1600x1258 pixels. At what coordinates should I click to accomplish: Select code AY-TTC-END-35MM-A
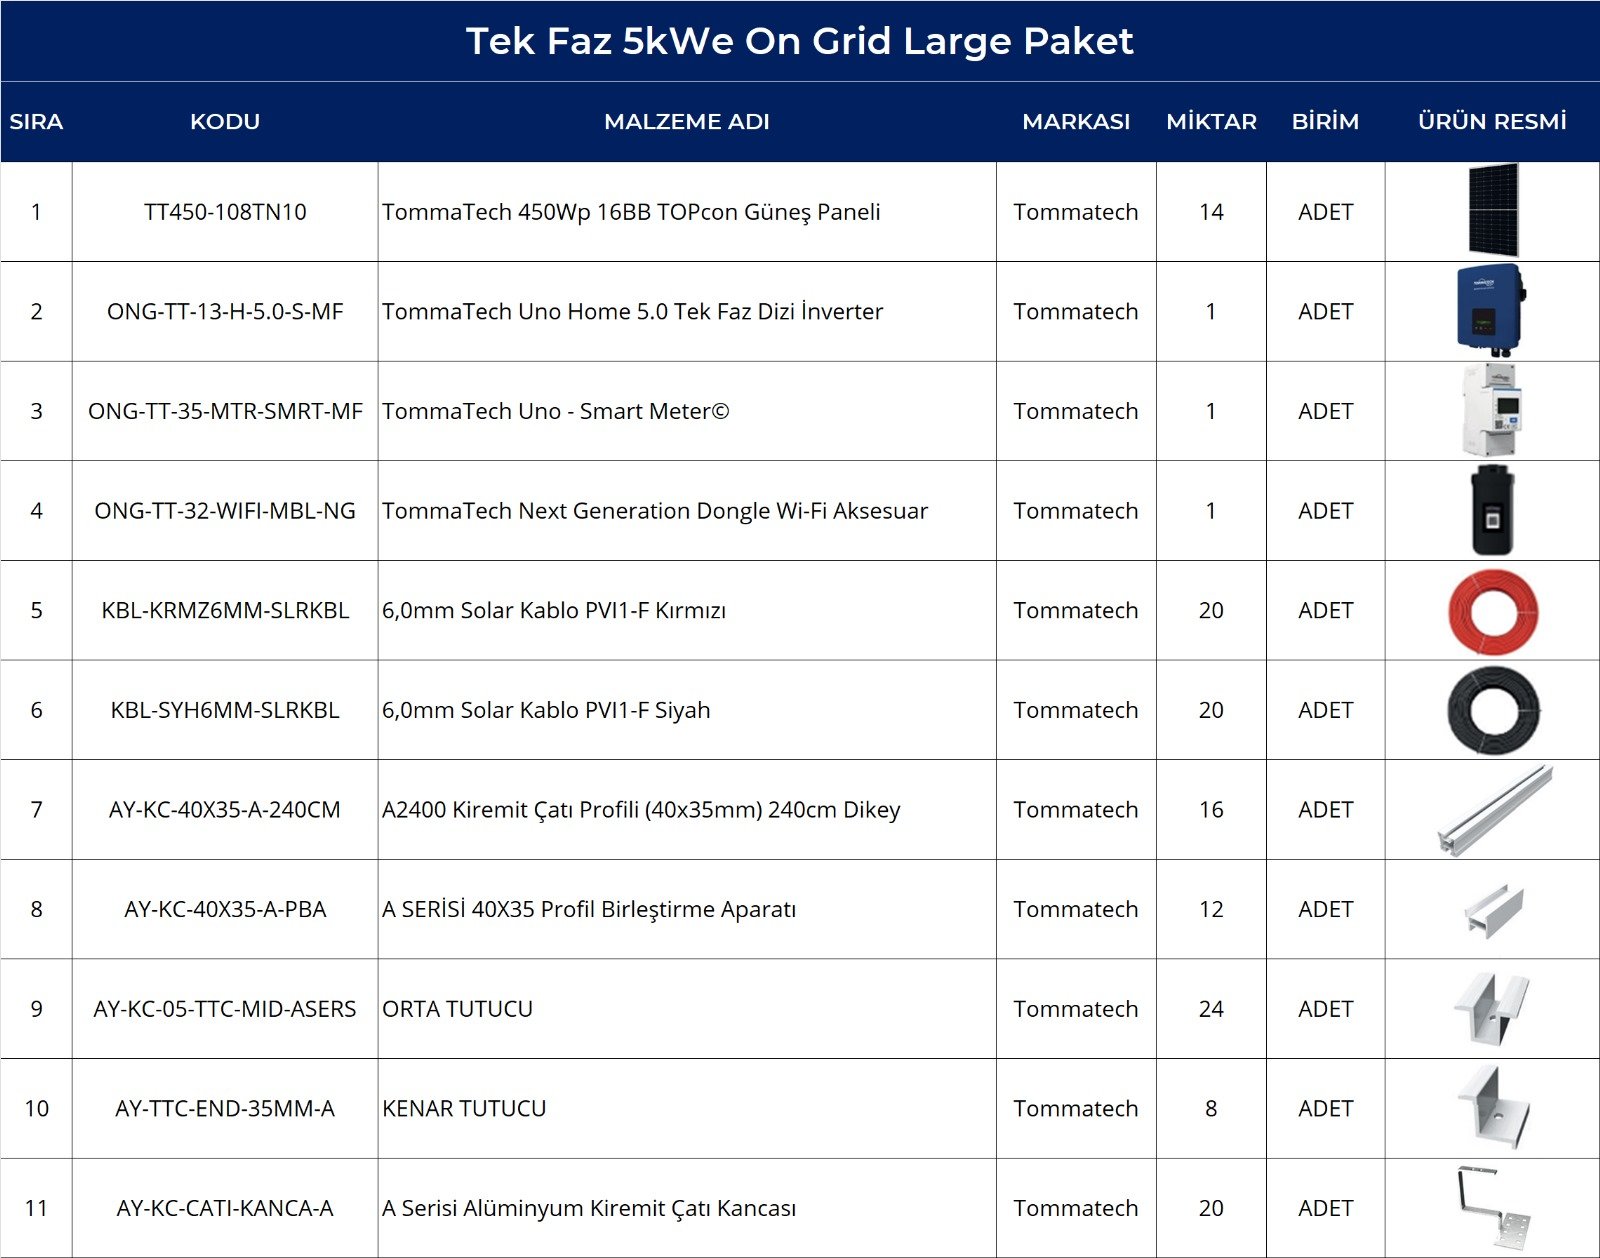point(225,1108)
